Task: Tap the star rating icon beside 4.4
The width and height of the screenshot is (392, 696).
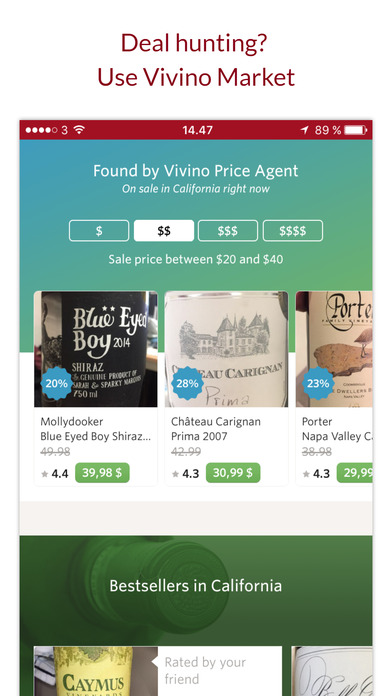Action: click(44, 474)
